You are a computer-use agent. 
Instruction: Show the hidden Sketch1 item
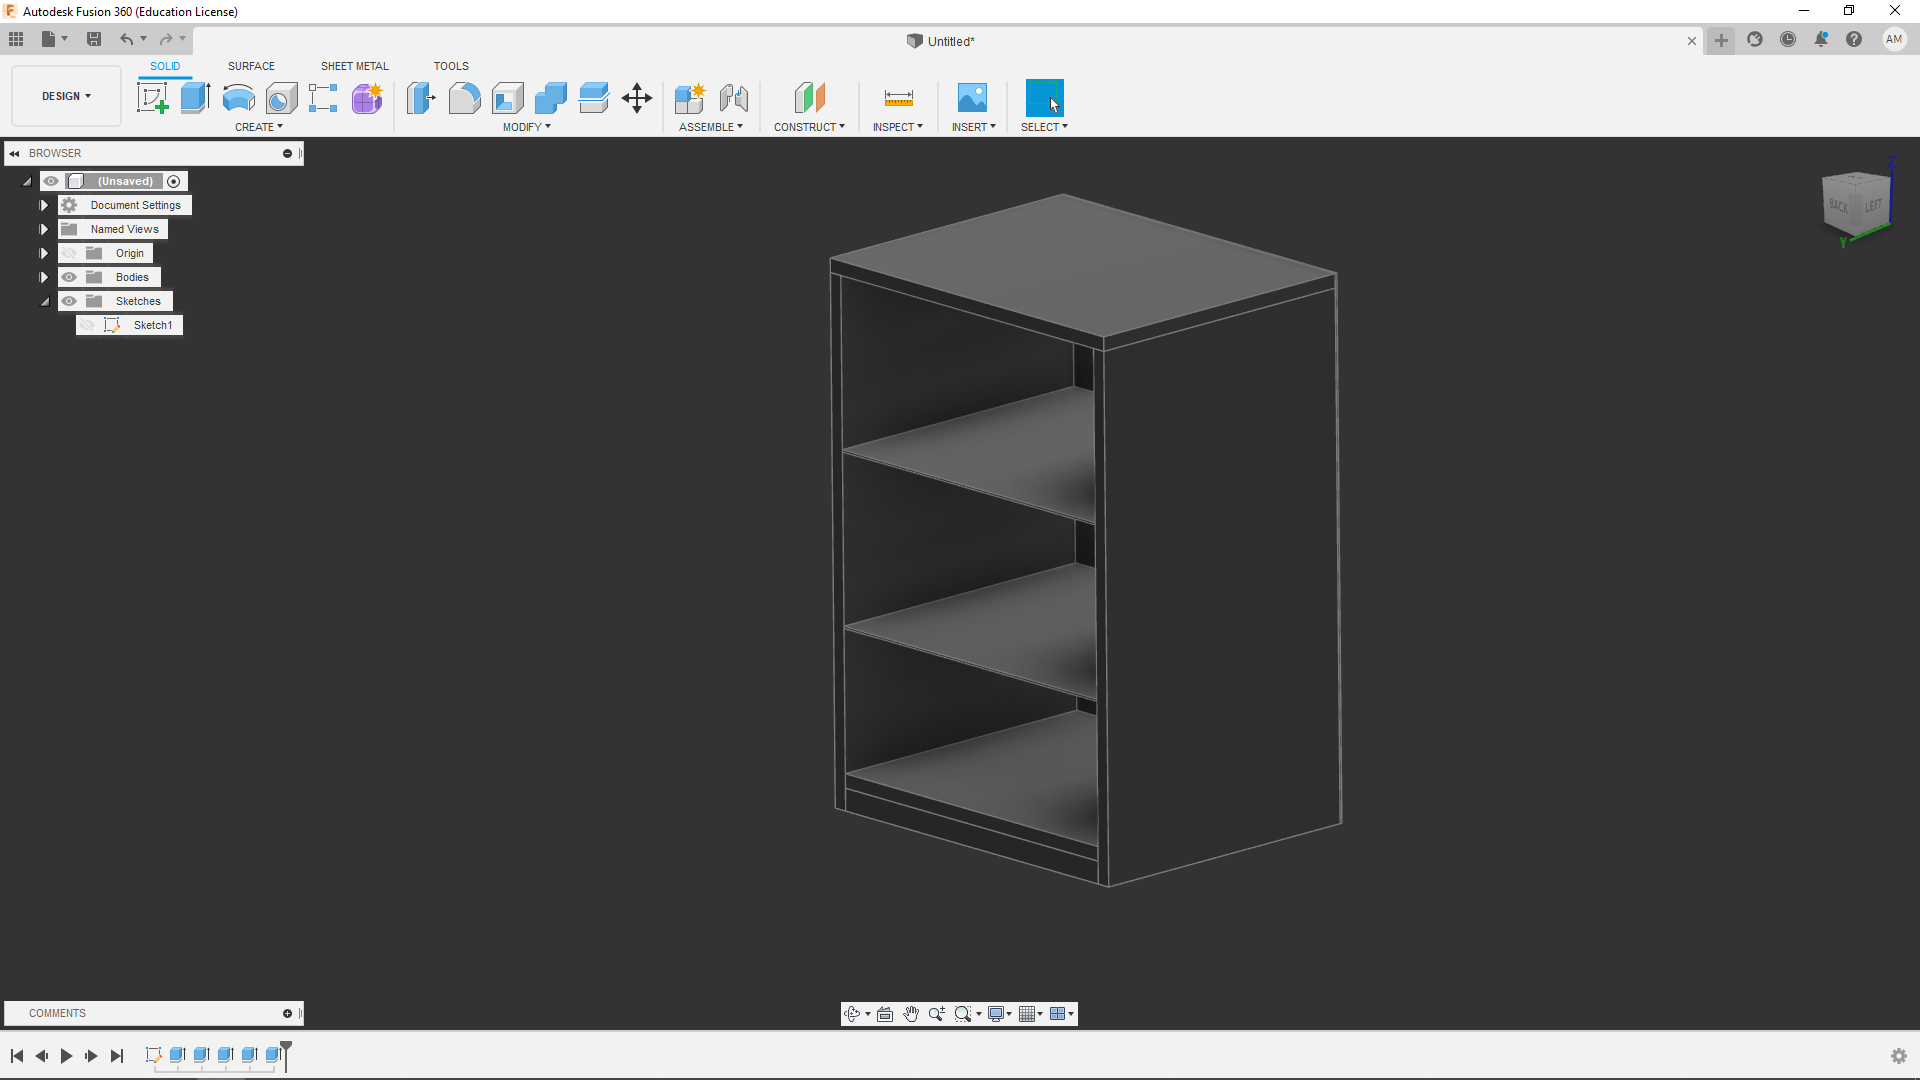(x=87, y=325)
